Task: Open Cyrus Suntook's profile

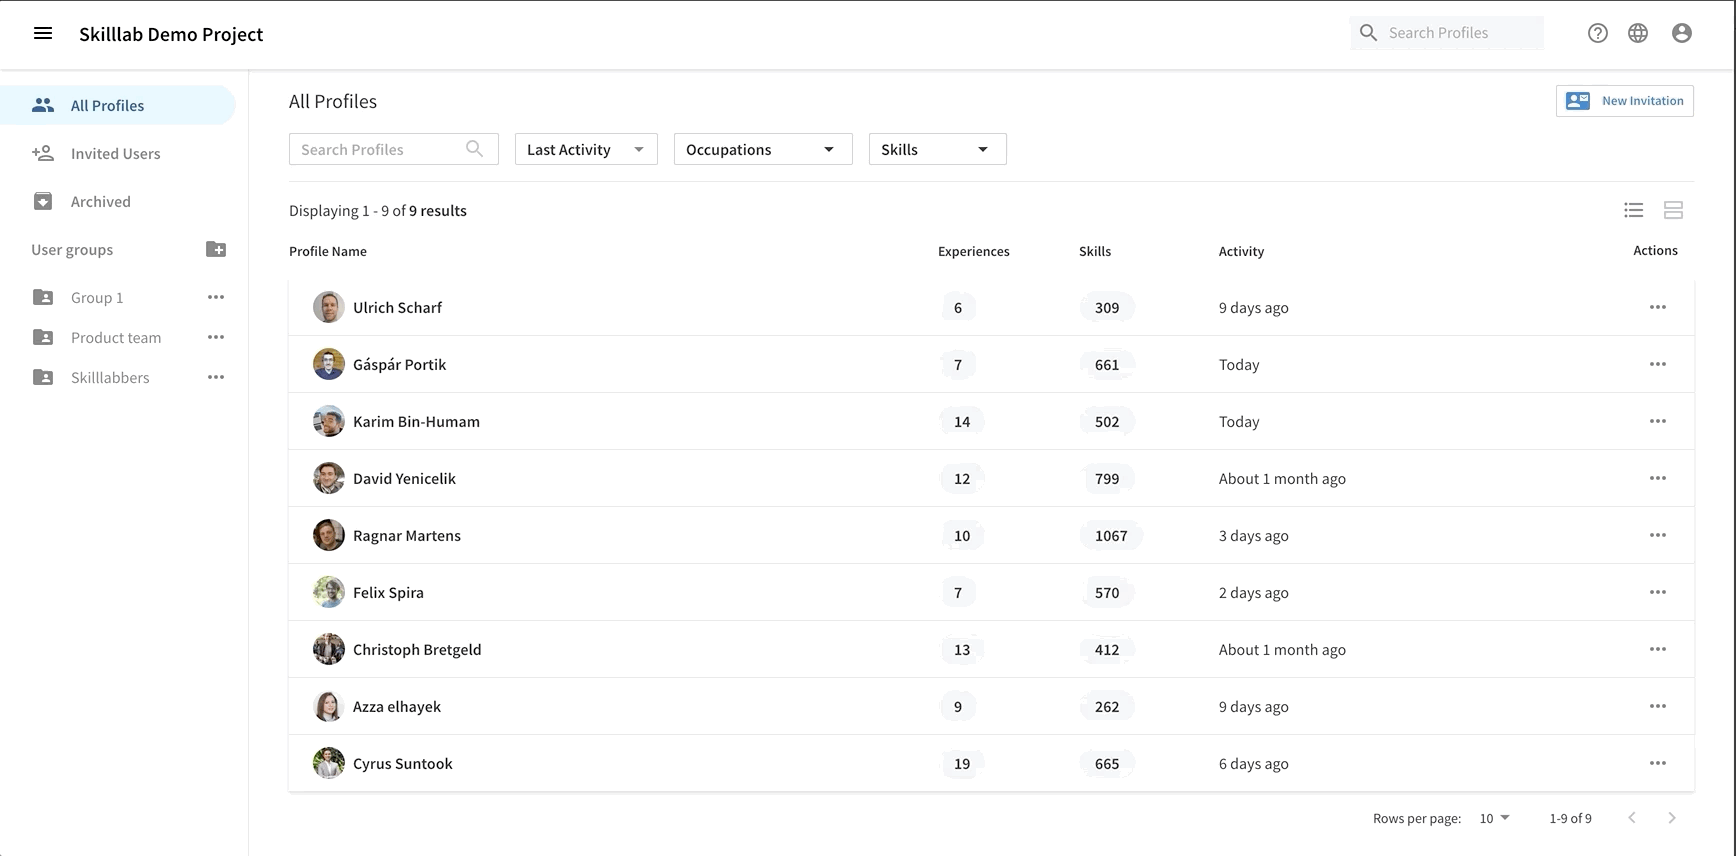Action: 403,763
